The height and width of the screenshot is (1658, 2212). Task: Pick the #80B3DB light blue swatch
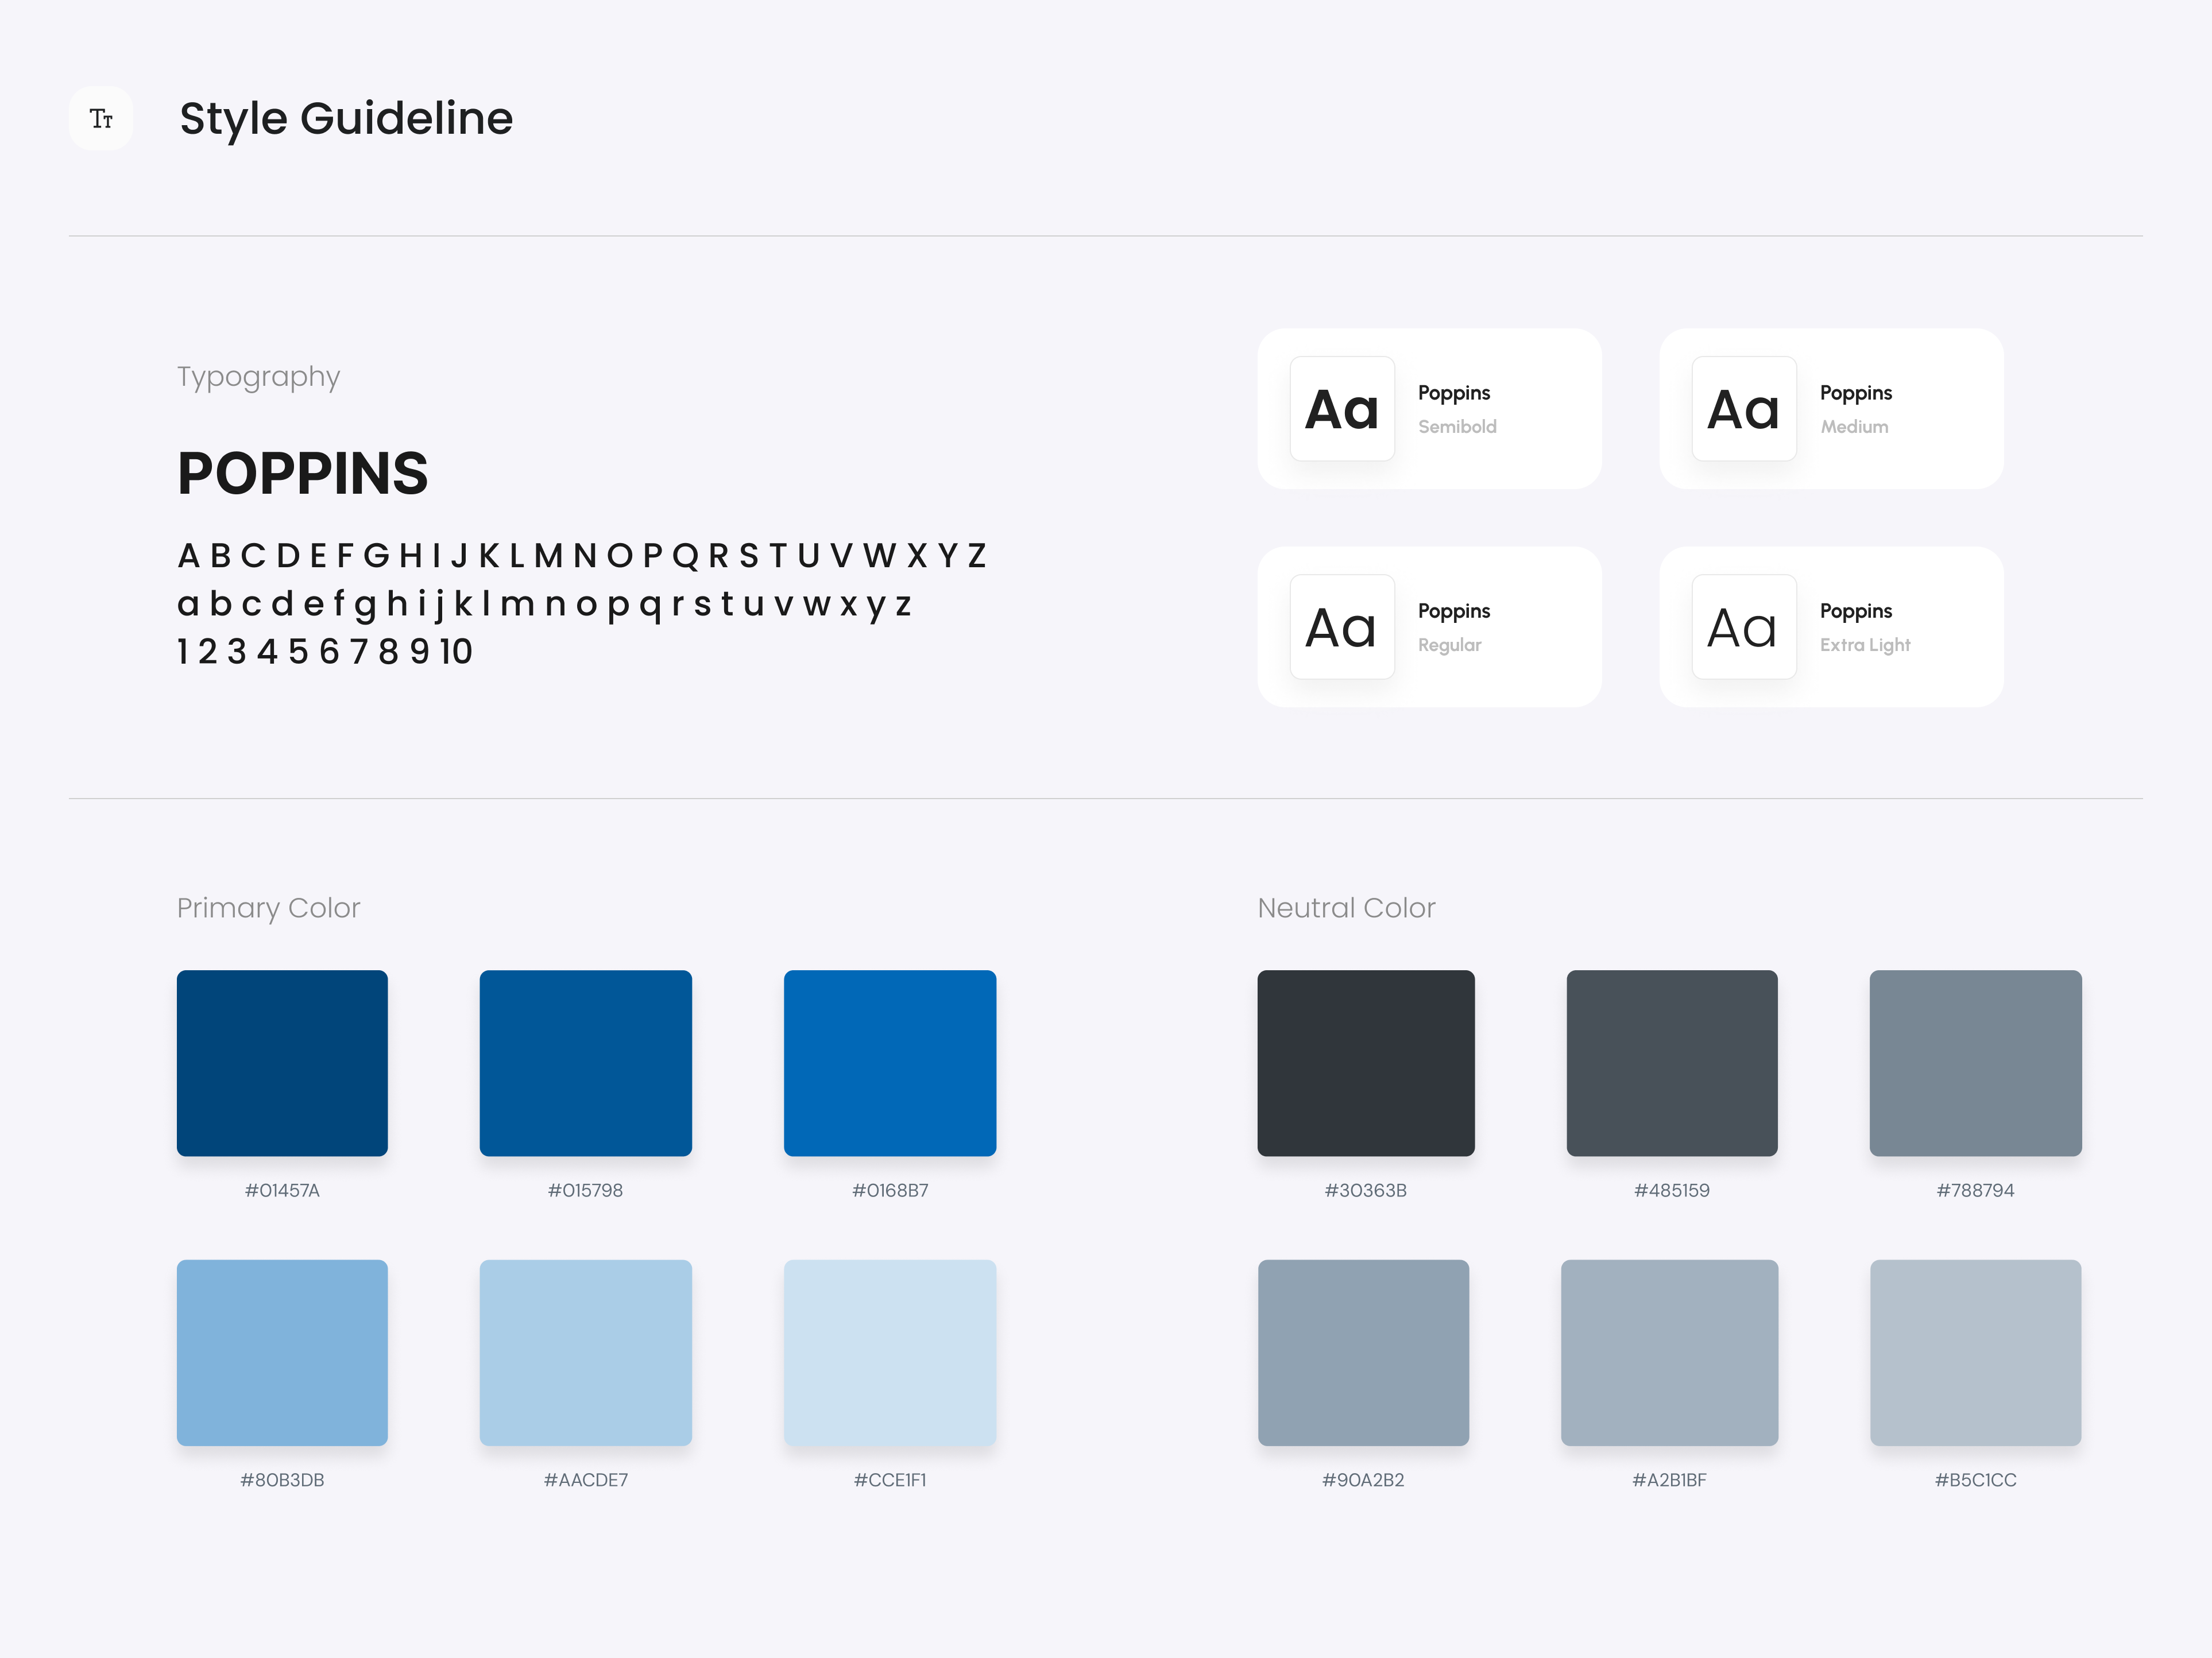click(x=282, y=1353)
